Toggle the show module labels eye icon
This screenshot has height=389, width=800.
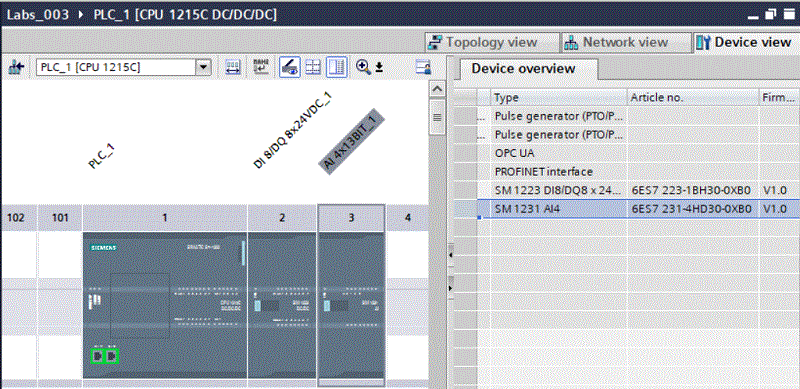pos(290,67)
